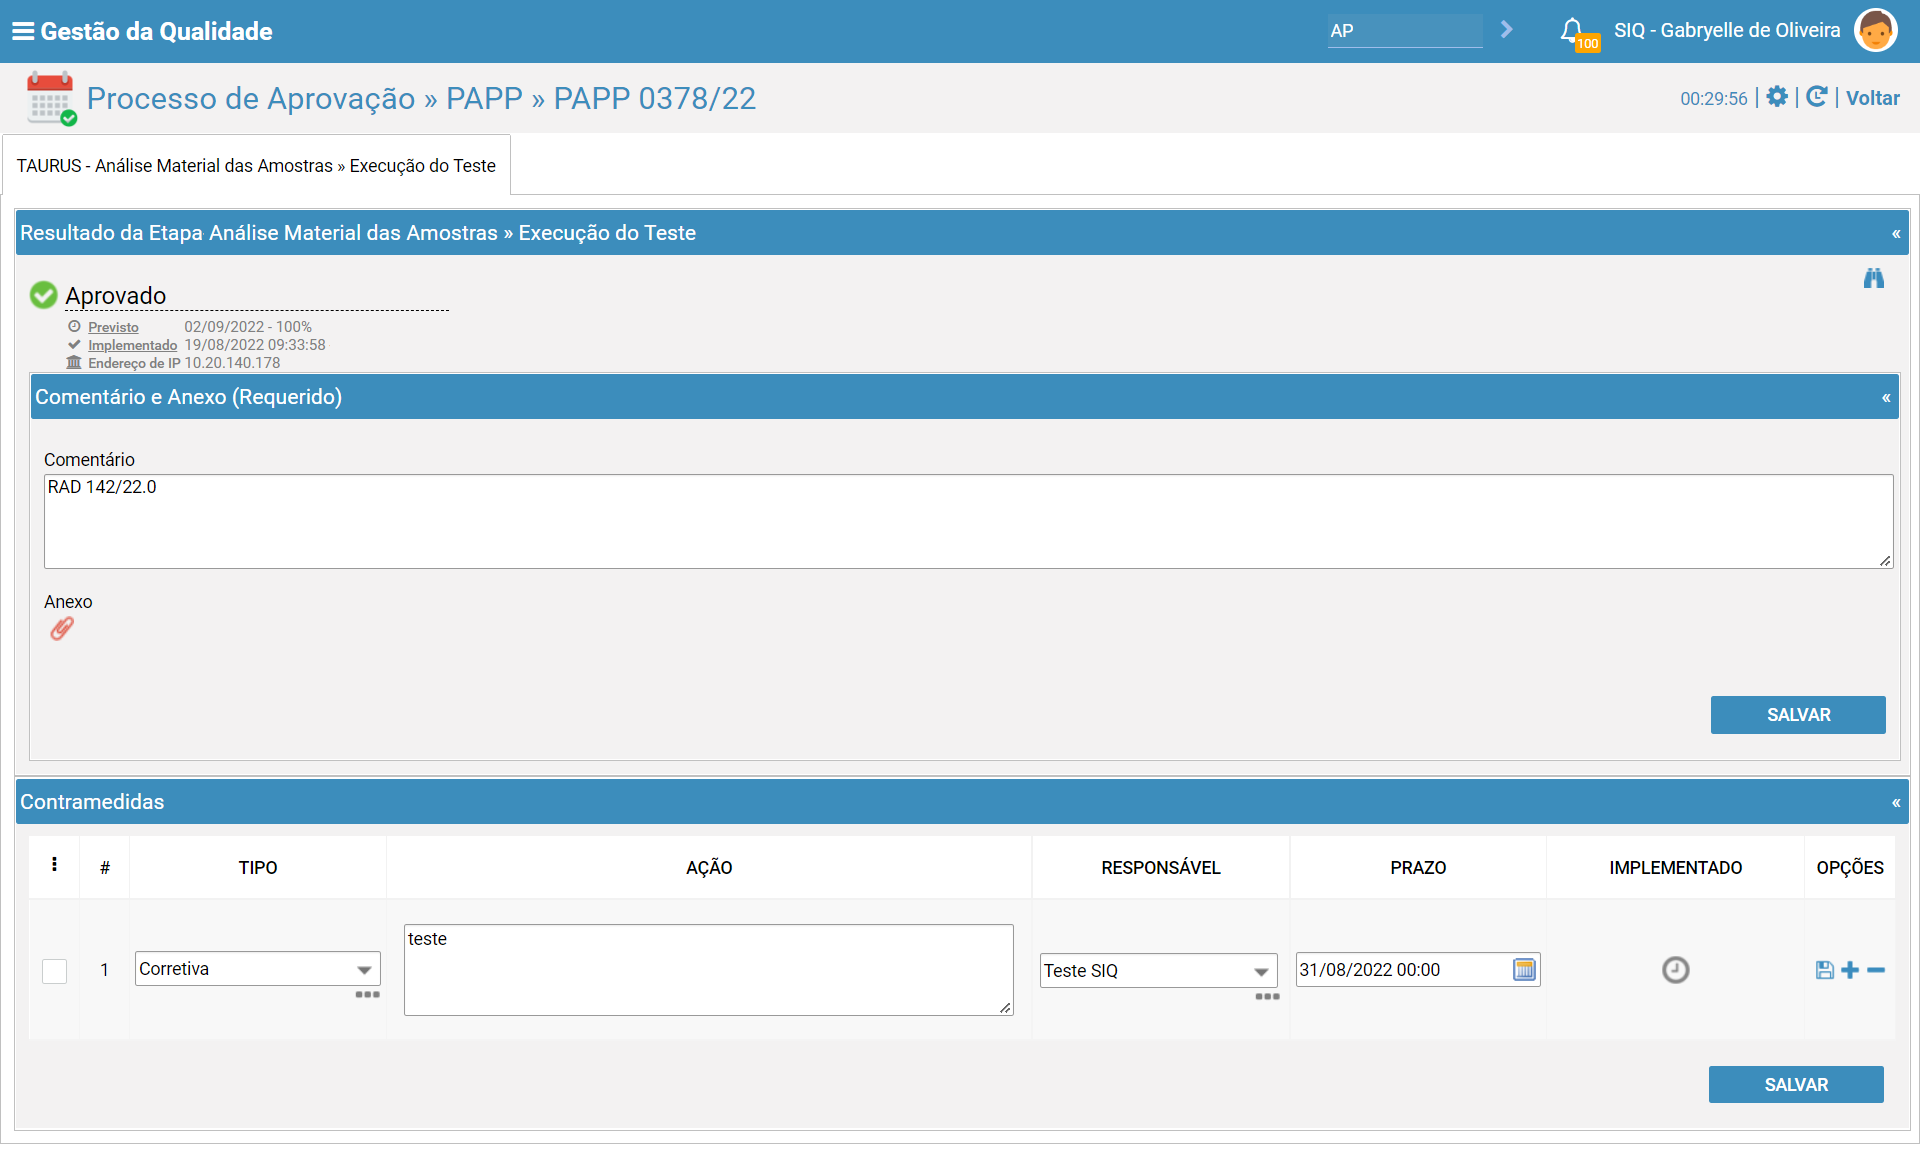Collapse the Comentário e Anexo panel
Viewport: 1920px width, 1149px height.
pos(1886,397)
